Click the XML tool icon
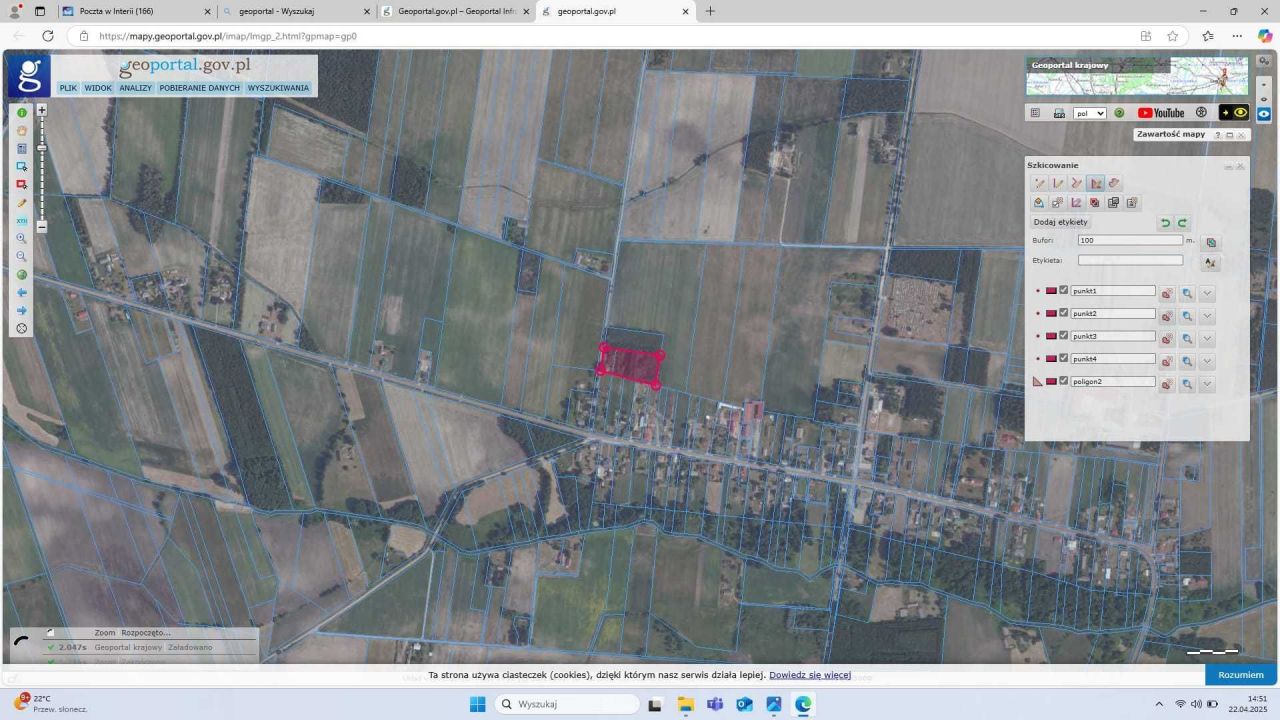The image size is (1280, 720). click(x=22, y=221)
